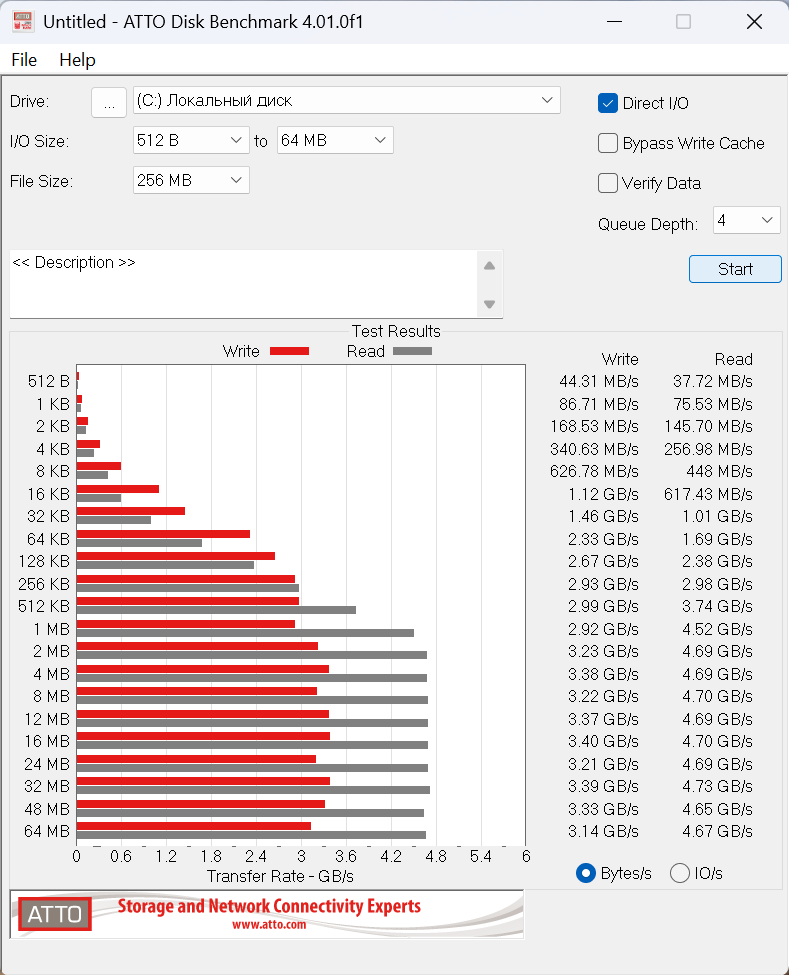Expand the 512 B I/O size dropdown
The width and height of the screenshot is (789, 975).
tap(191, 140)
